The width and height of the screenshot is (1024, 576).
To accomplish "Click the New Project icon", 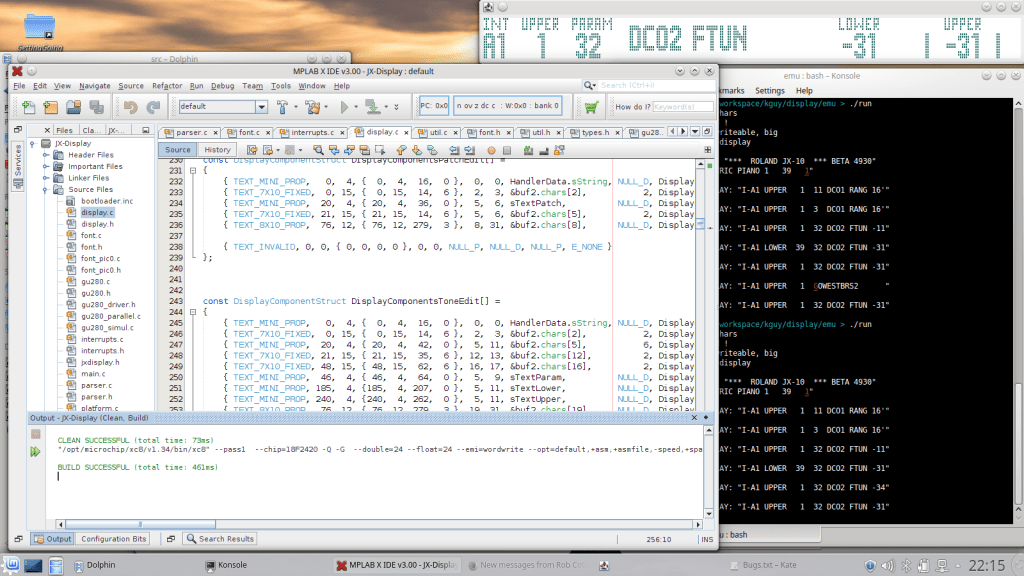I will point(51,106).
